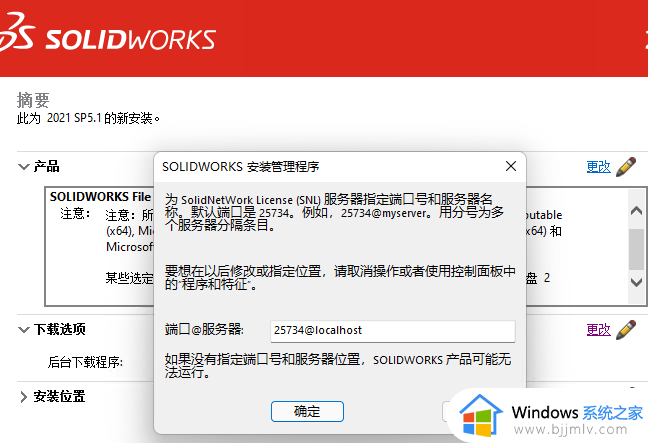Viewport: 648px width, 443px height.
Task: Click the pencil icon next to 下载选项
Action: coord(626,330)
